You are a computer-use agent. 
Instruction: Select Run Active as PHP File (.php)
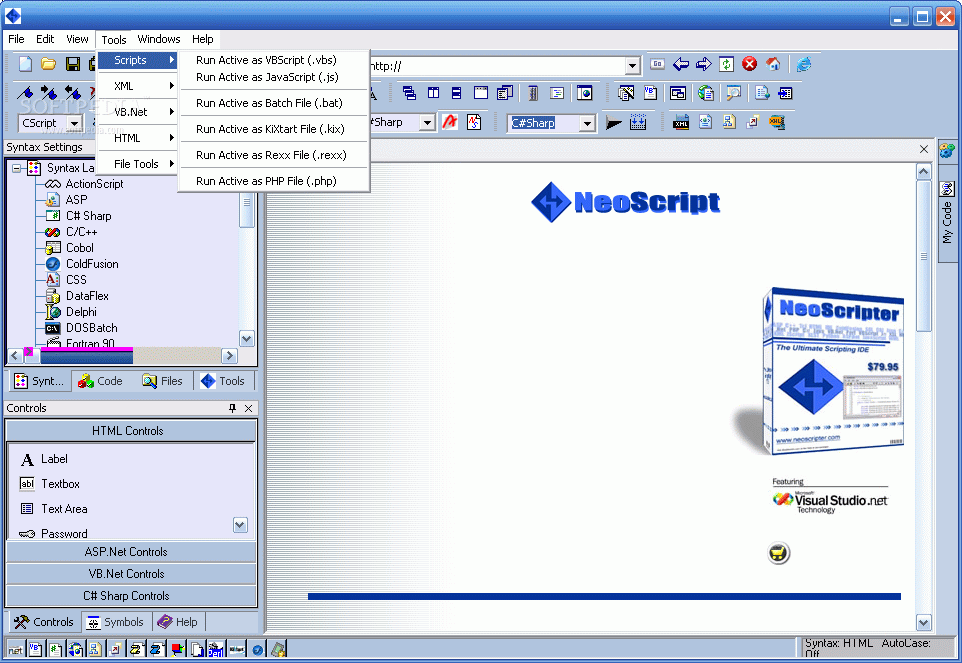point(274,181)
